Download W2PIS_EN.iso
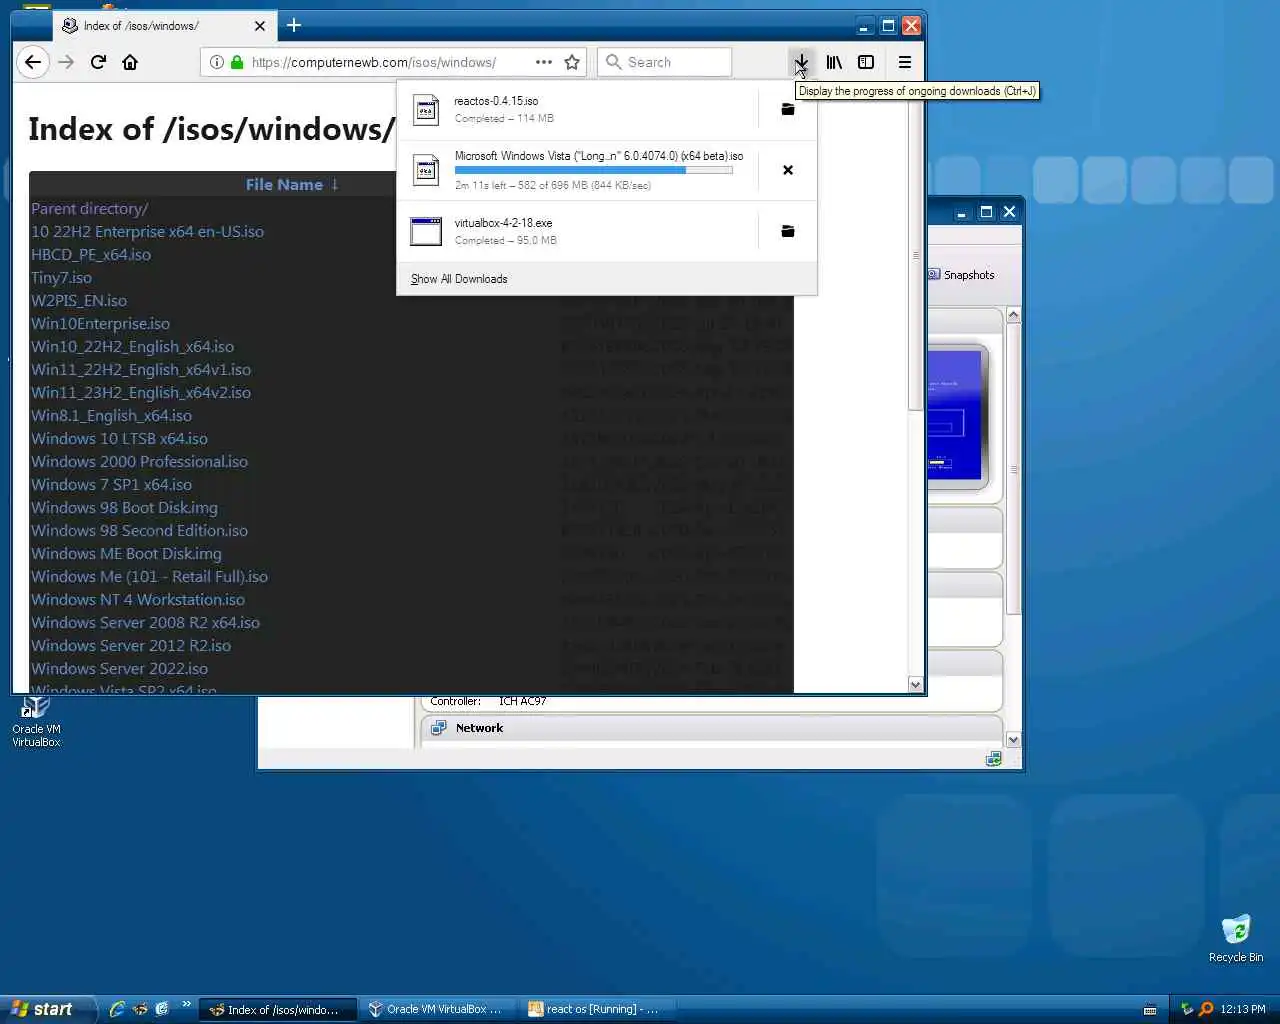The image size is (1280, 1024). tap(79, 300)
